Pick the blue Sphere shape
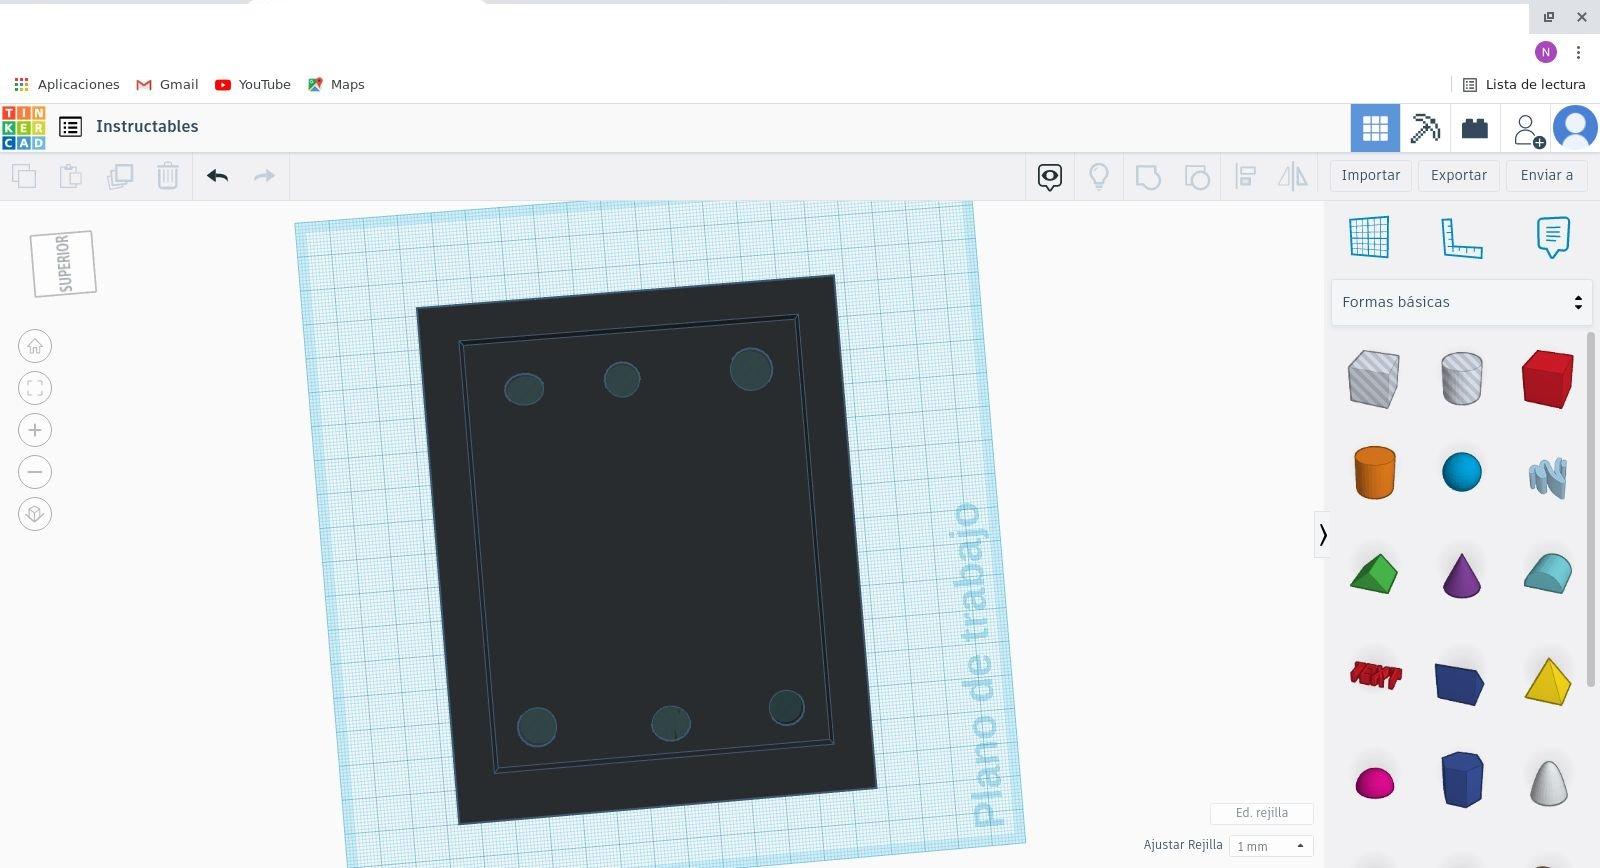 pyautogui.click(x=1462, y=472)
